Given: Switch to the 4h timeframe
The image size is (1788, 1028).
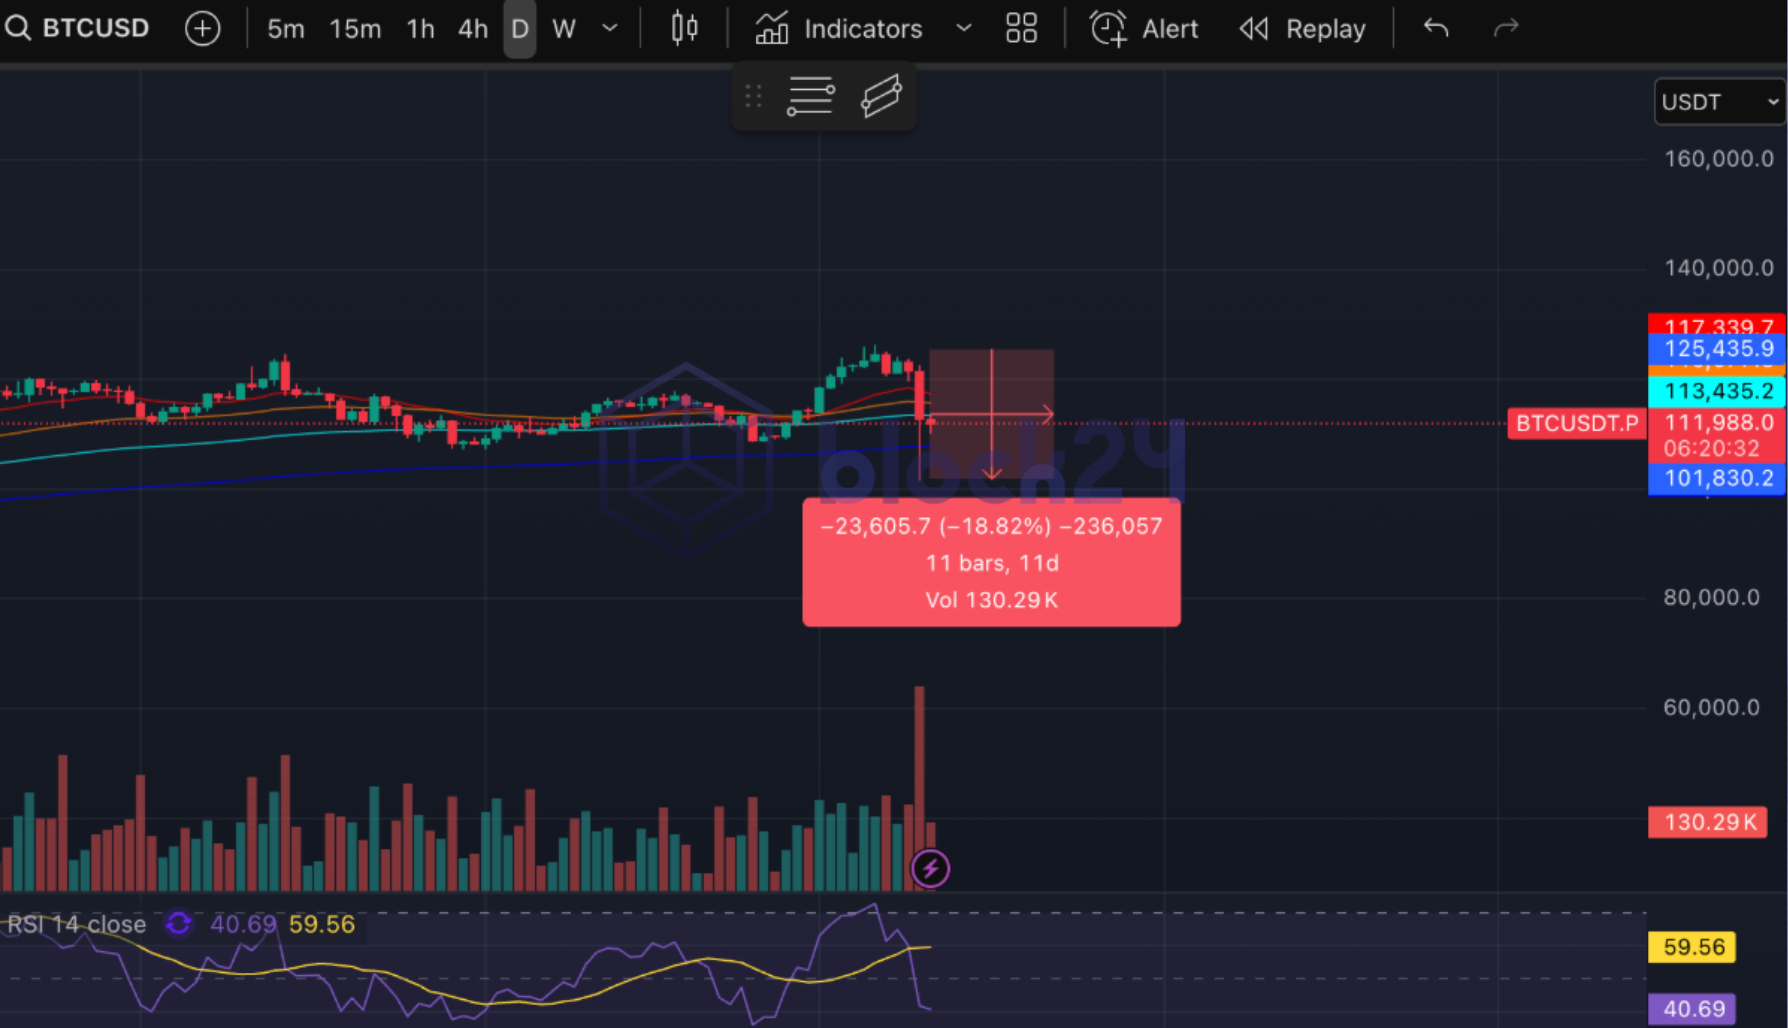Looking at the screenshot, I should (x=472, y=29).
